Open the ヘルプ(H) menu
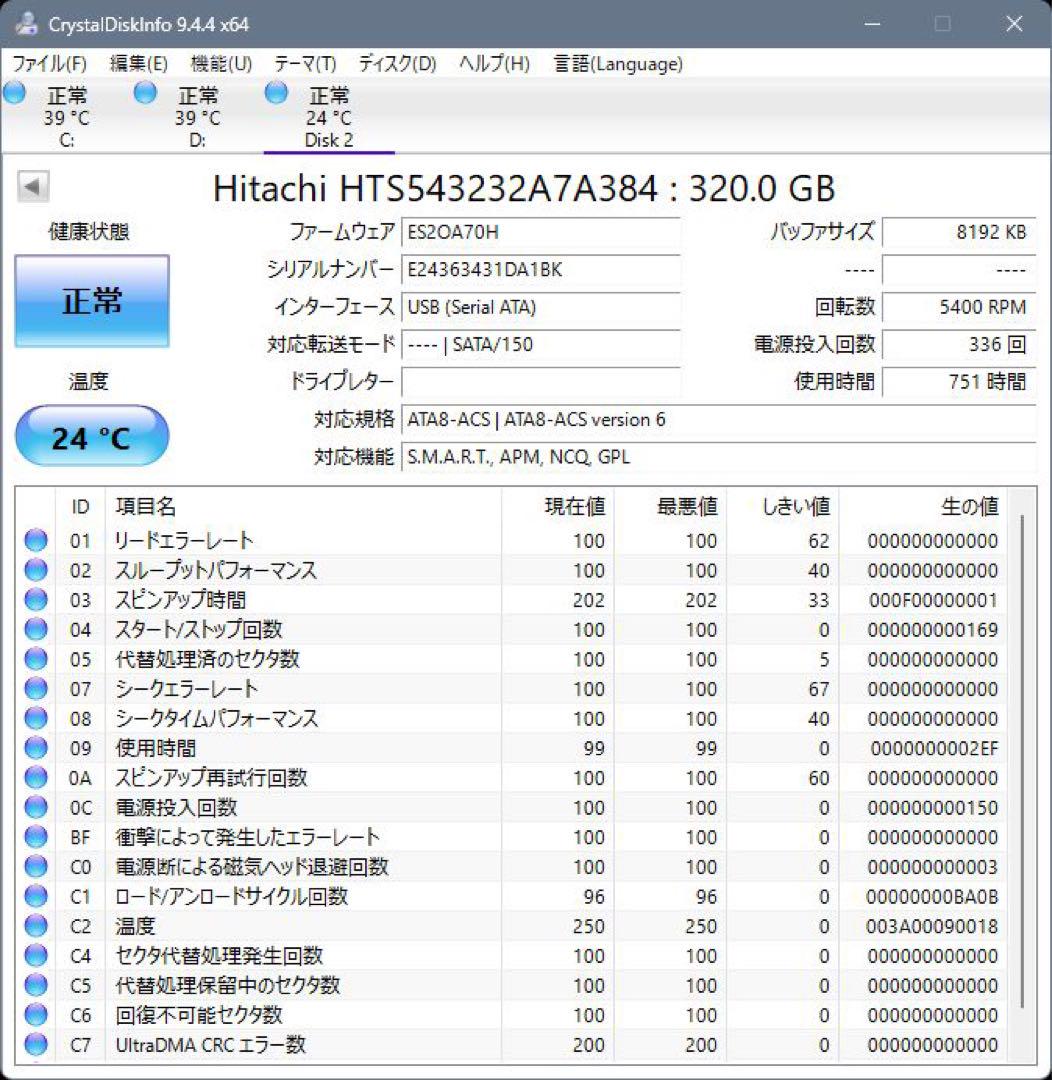The image size is (1052, 1080). pos(494,64)
